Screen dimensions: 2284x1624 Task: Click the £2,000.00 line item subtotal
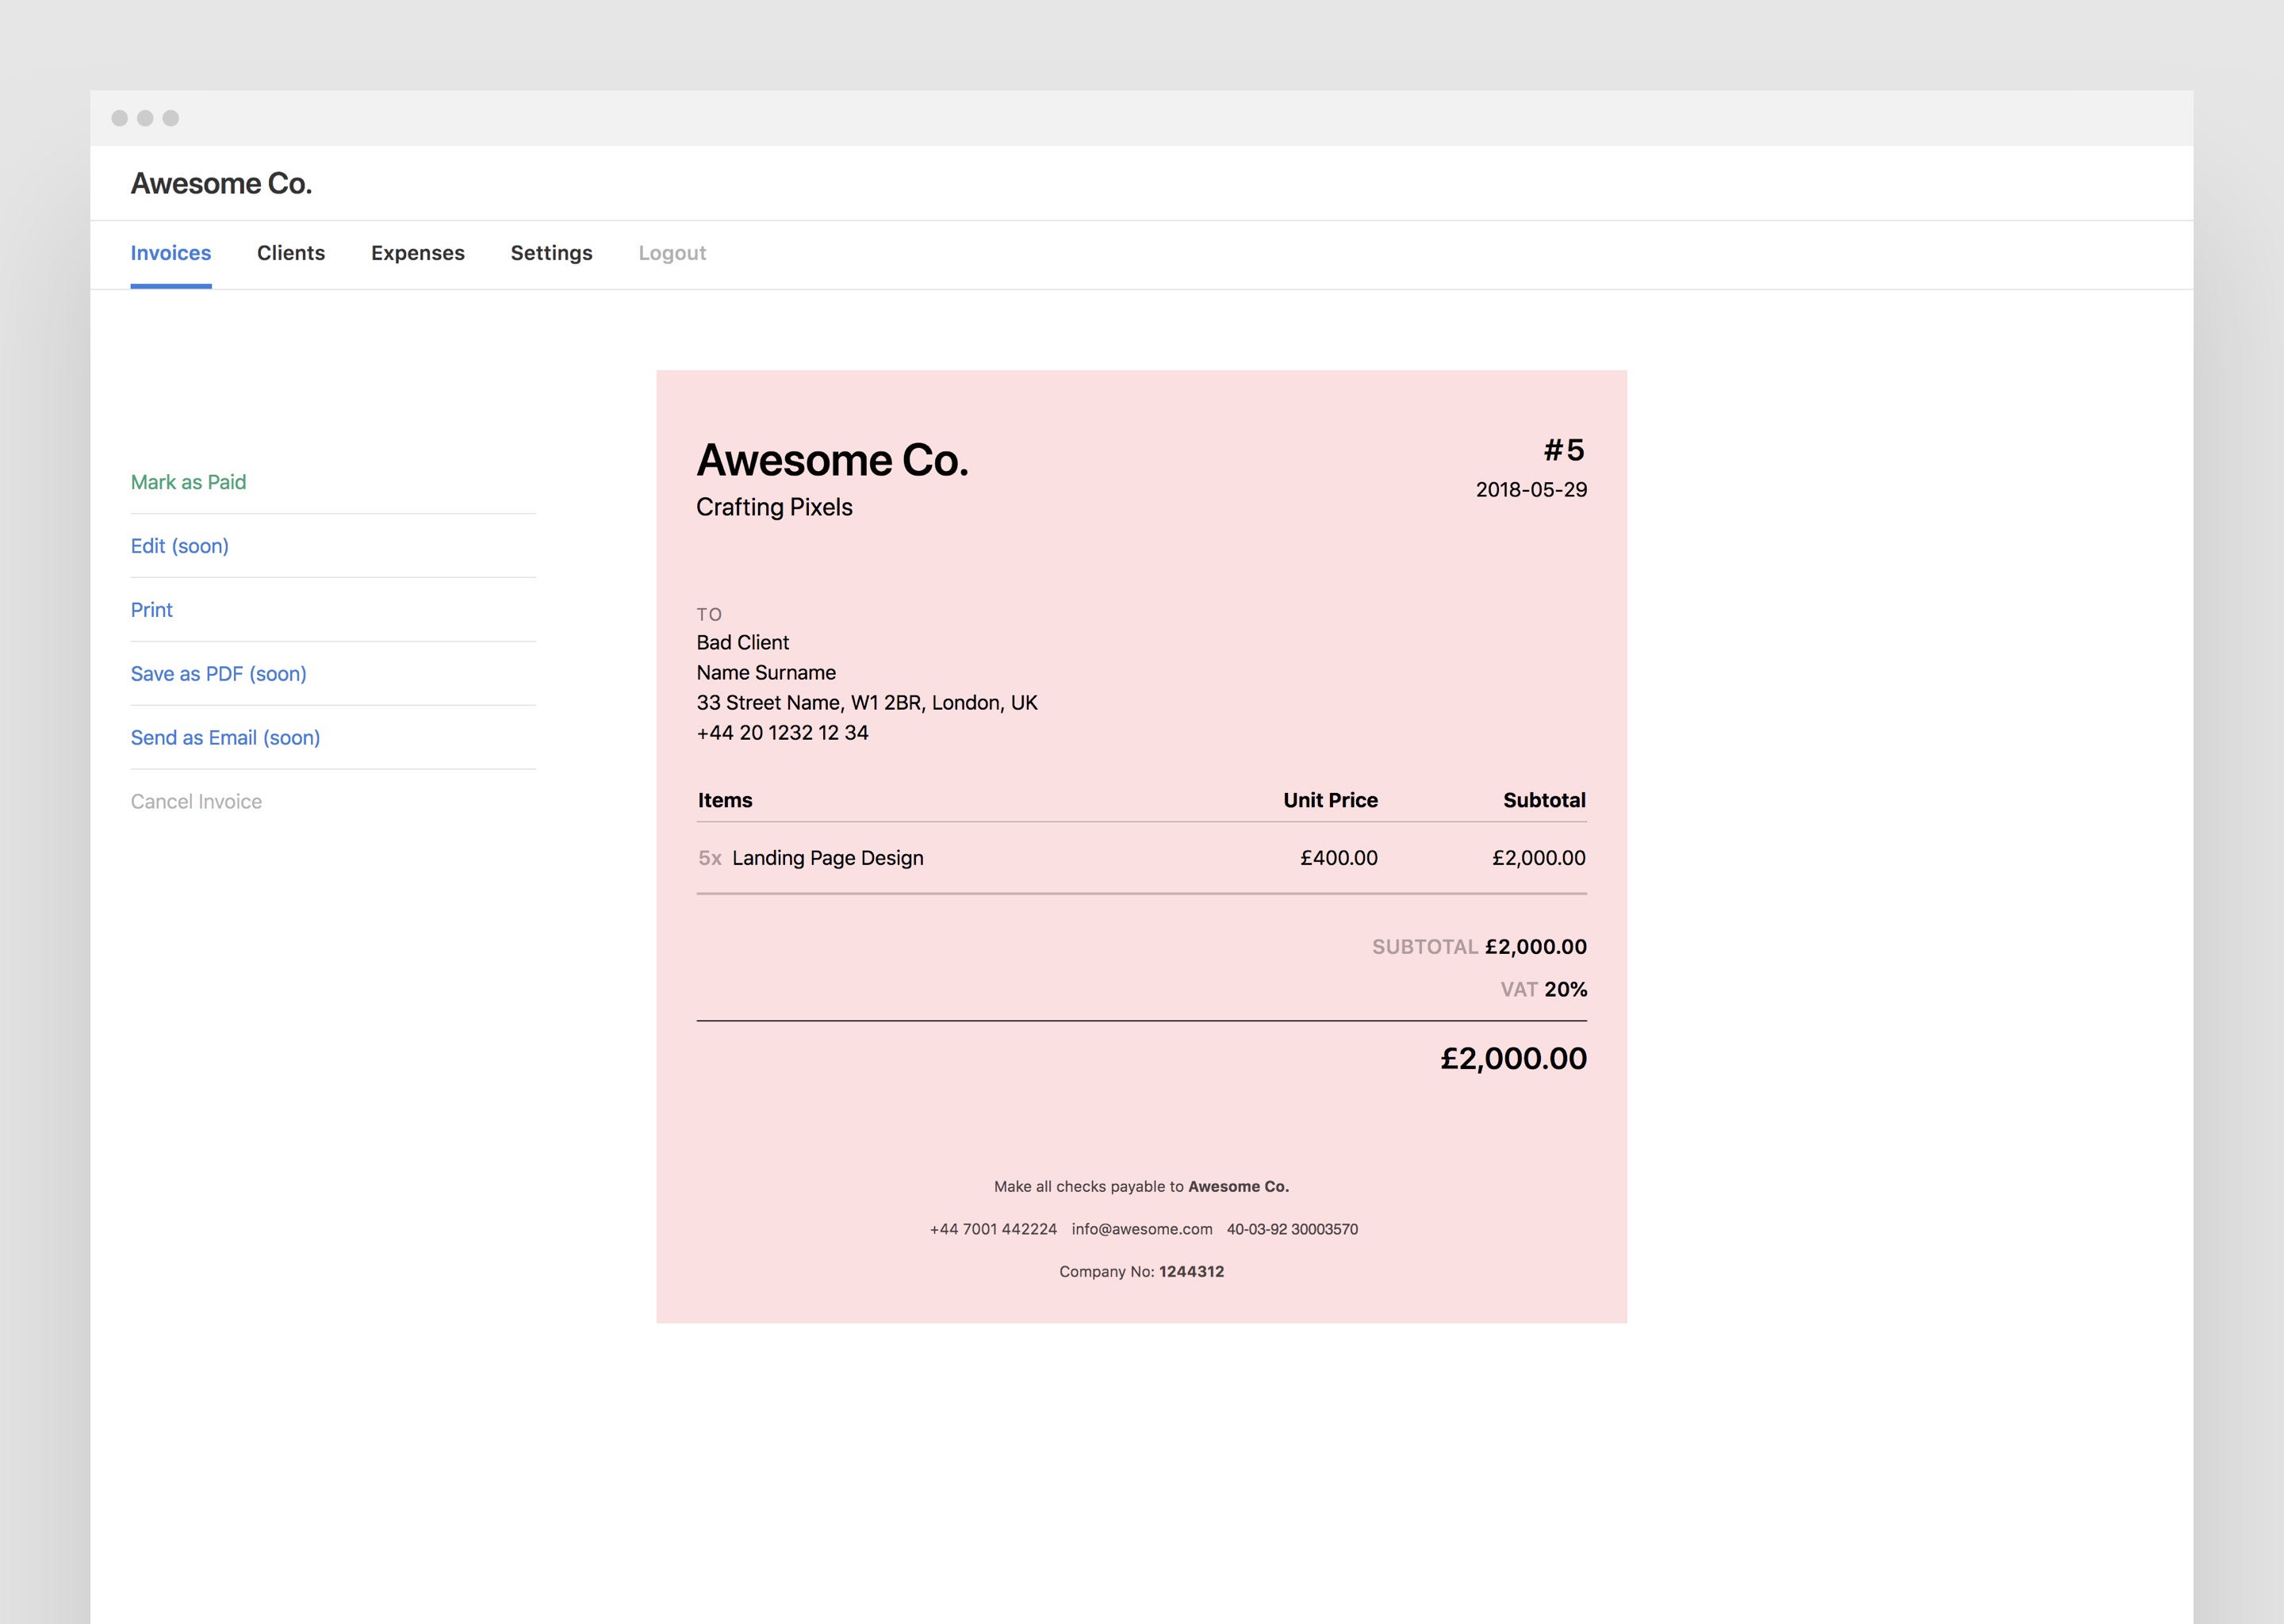tap(1539, 858)
